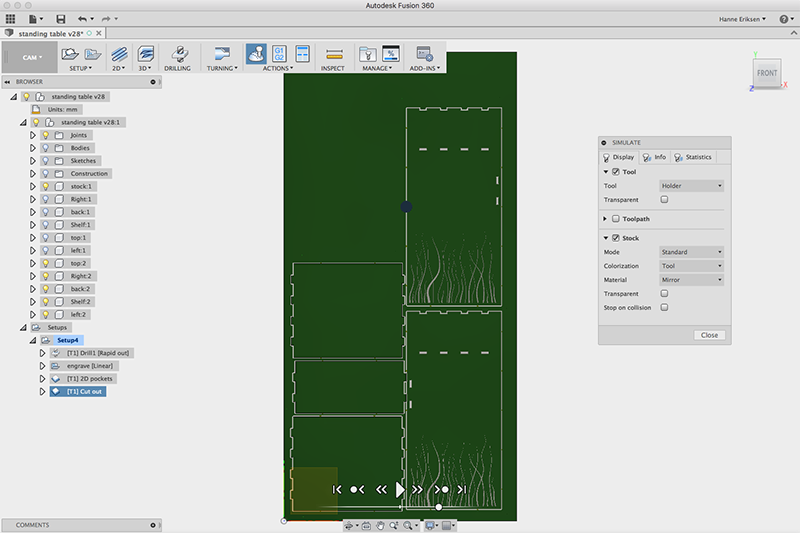Expand the Toolpath section

[605, 219]
